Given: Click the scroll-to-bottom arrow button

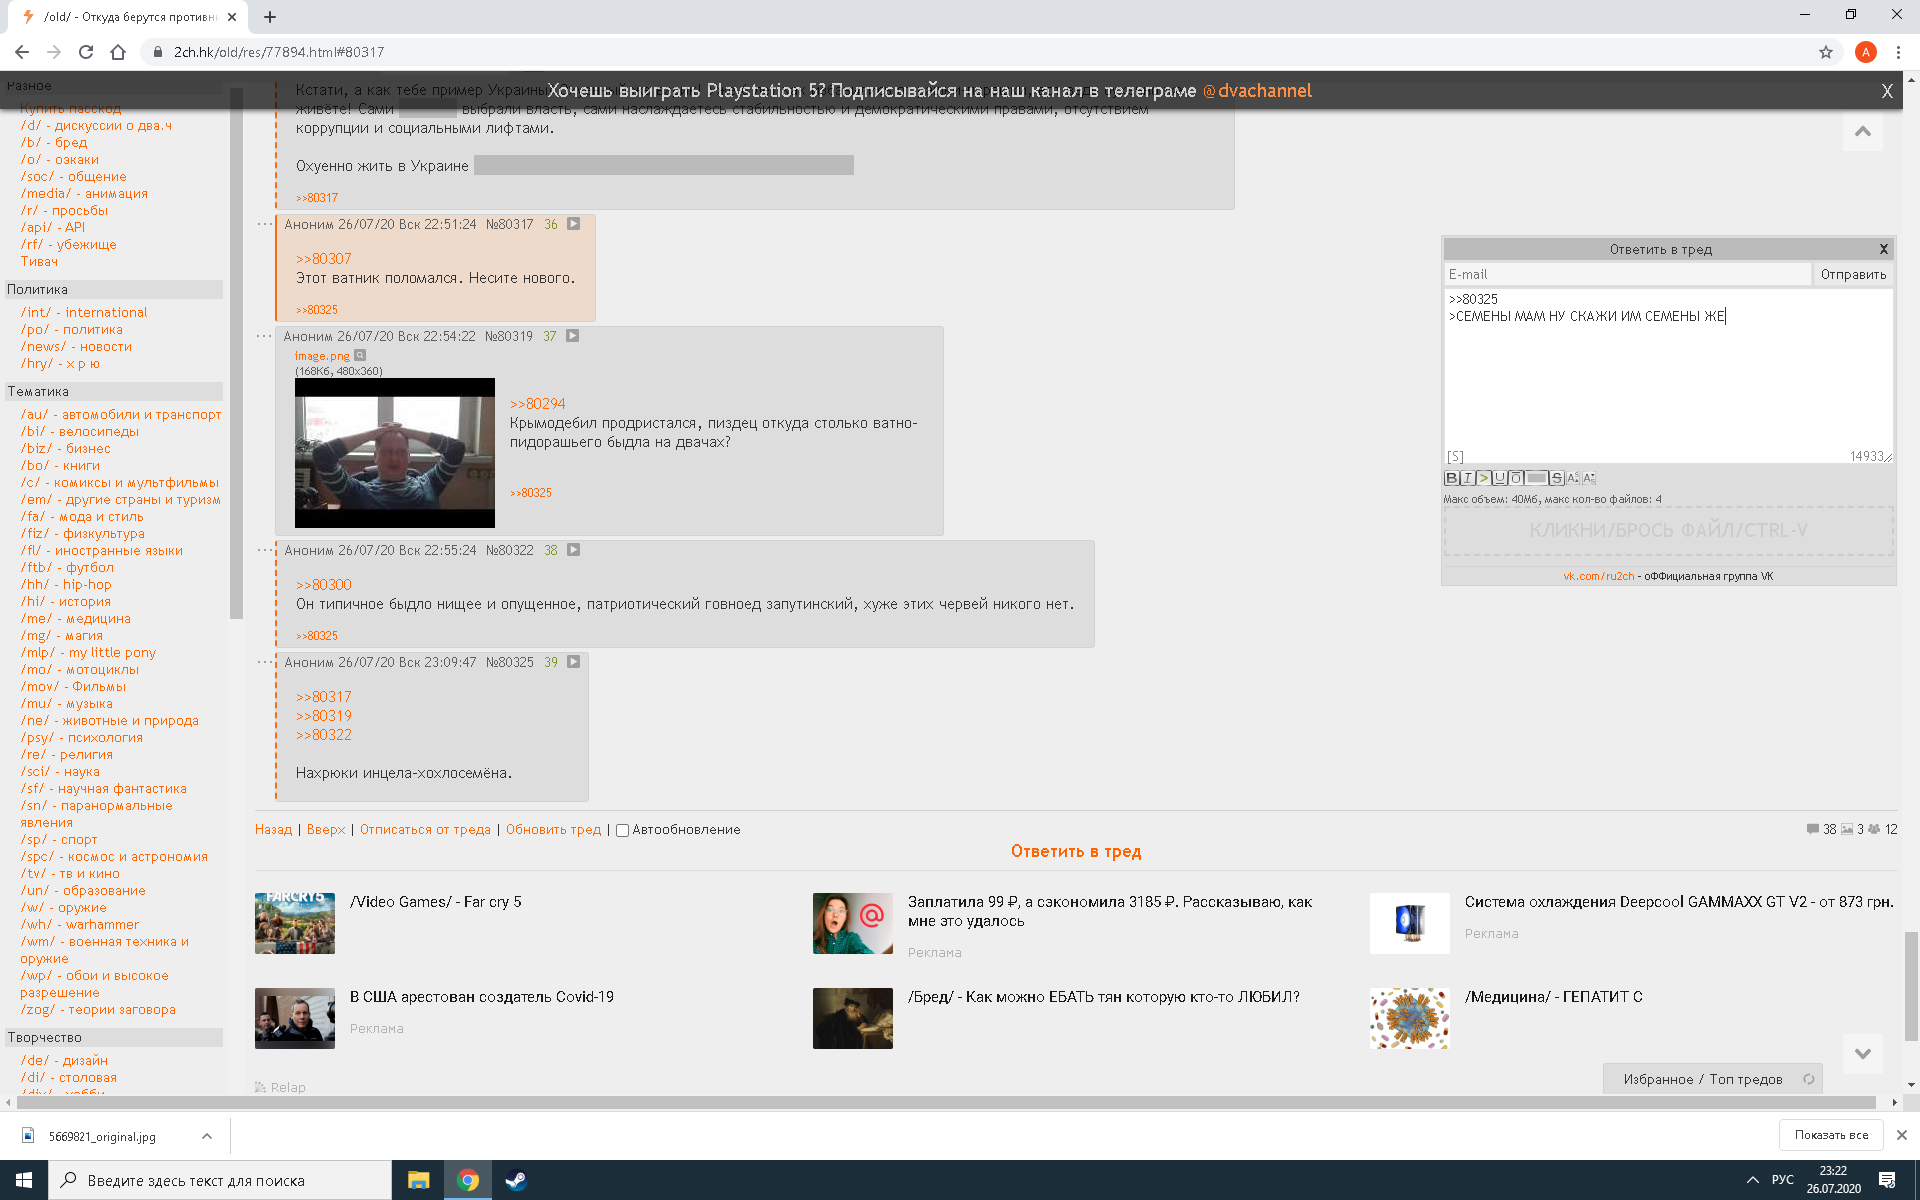Looking at the screenshot, I should pyautogui.click(x=1862, y=1053).
